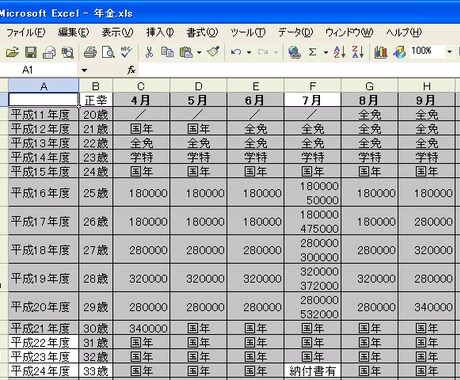The width and height of the screenshot is (460, 380).
Task: Click the Paste clipboard icon
Action: tap(186, 52)
